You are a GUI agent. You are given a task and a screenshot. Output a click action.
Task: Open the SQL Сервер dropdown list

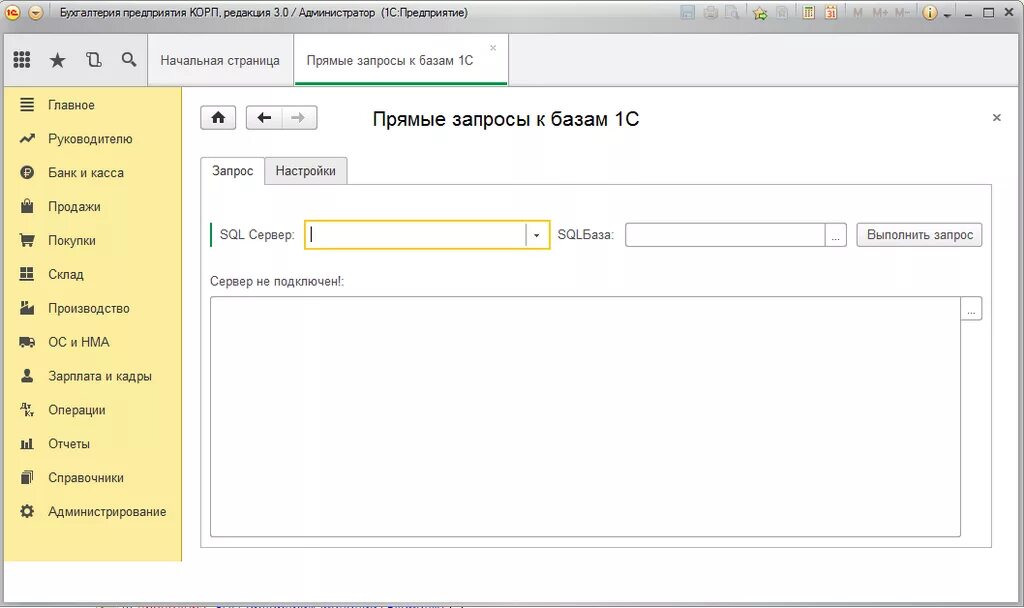point(536,234)
